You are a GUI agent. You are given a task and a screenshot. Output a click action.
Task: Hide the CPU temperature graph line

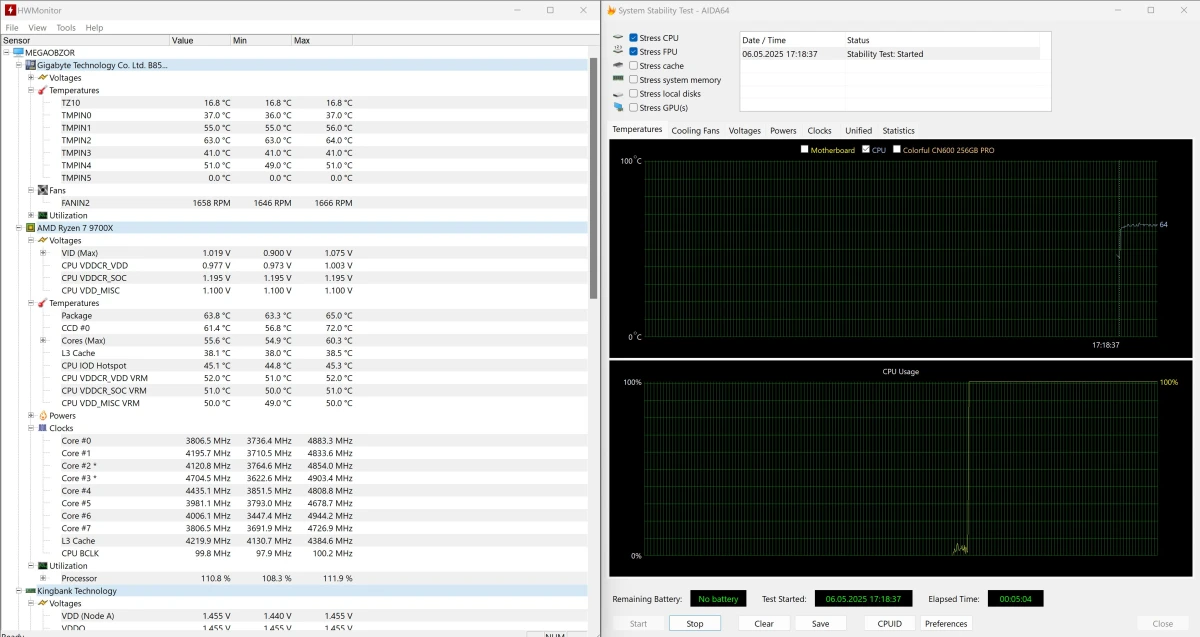coord(866,150)
